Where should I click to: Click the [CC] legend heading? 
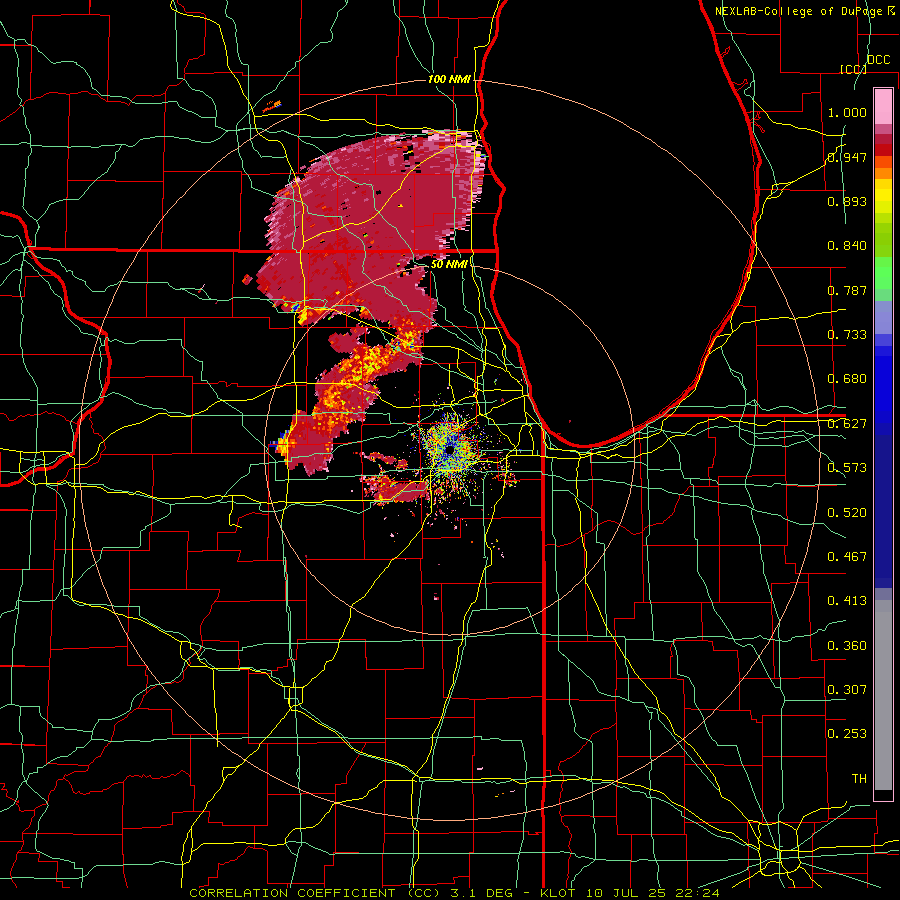tap(853, 69)
